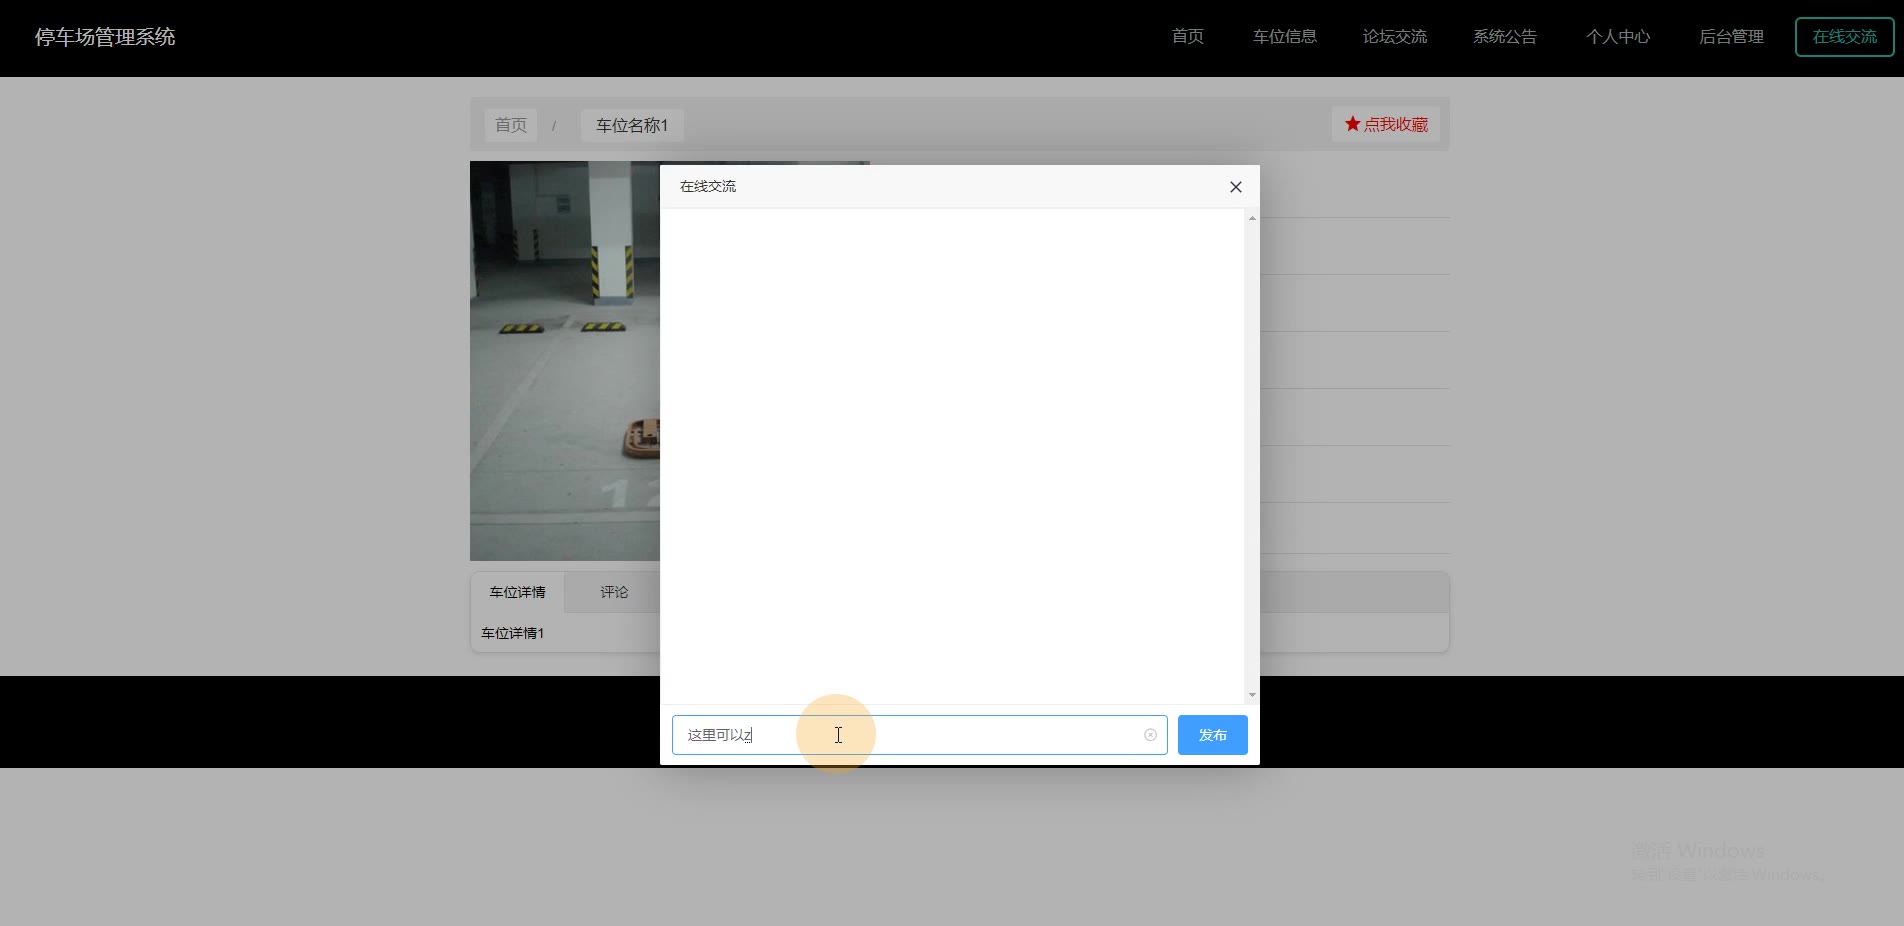Open the 系统公告 menu item
1904x926 pixels.
(x=1505, y=37)
